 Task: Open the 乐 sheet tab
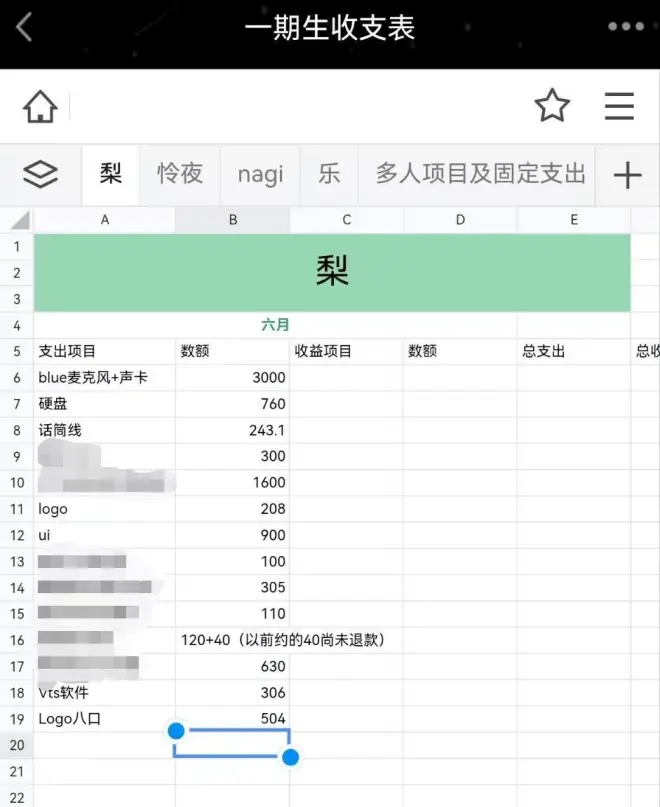pos(329,174)
